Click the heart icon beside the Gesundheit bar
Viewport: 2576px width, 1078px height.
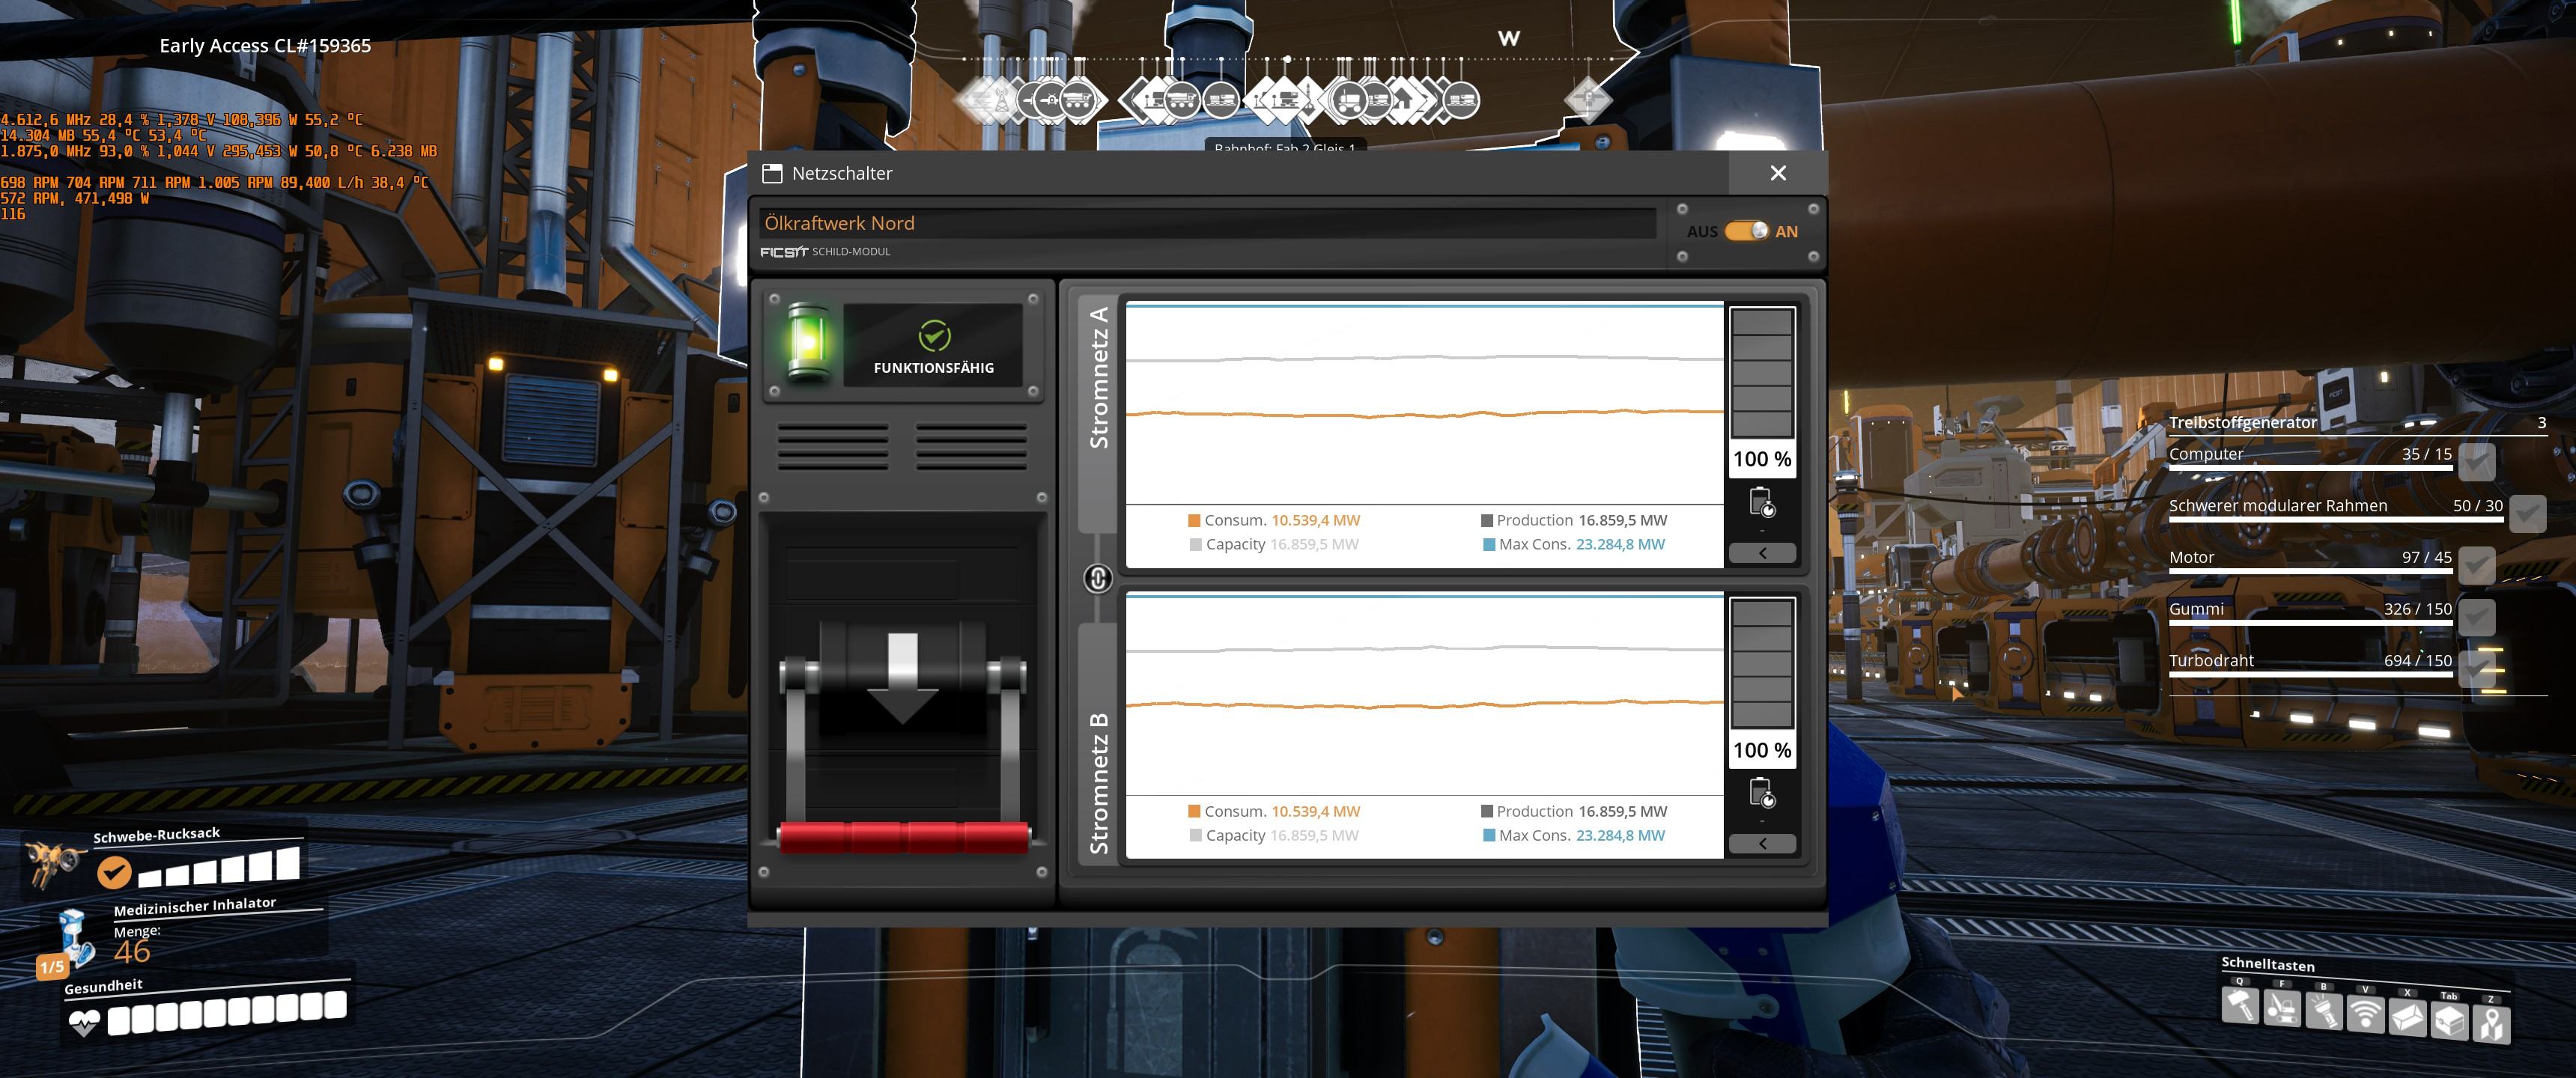click(x=84, y=1023)
